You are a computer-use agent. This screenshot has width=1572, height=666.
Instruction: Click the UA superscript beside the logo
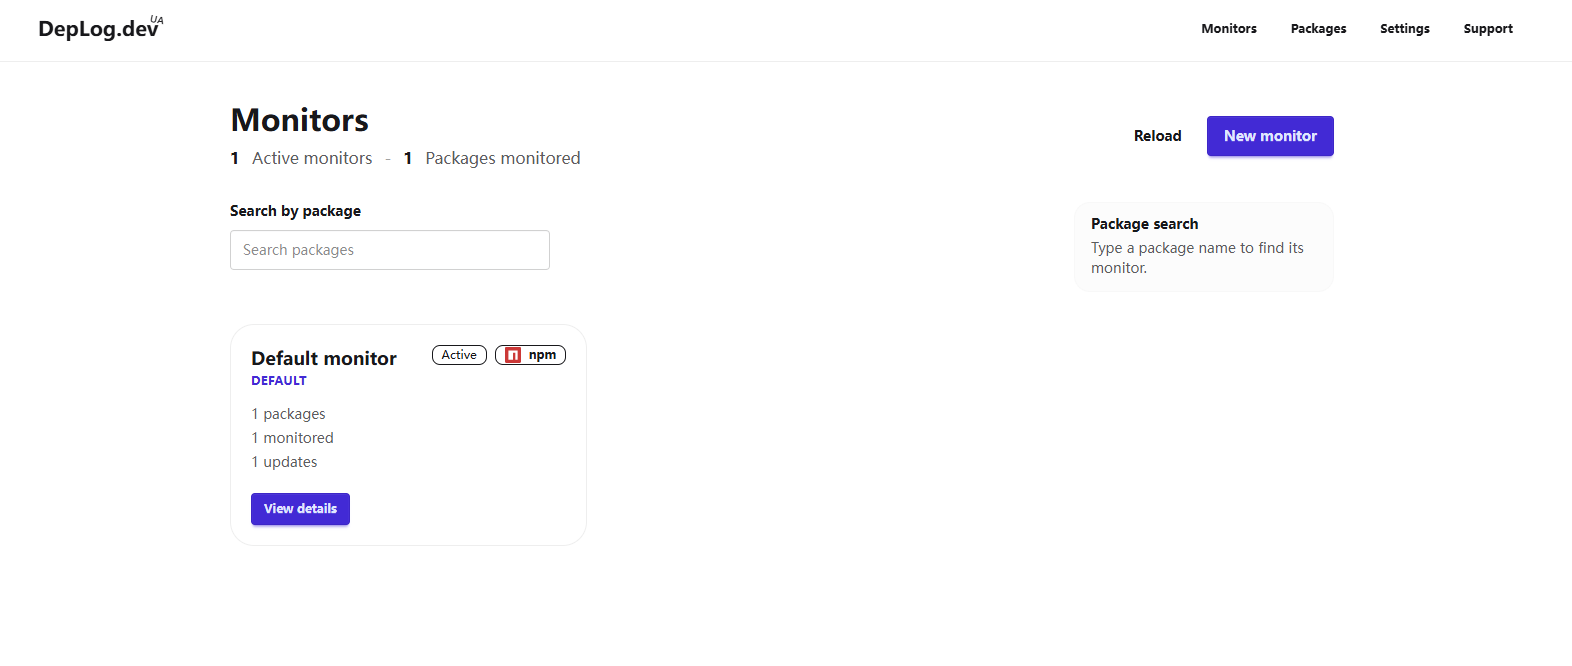[157, 19]
